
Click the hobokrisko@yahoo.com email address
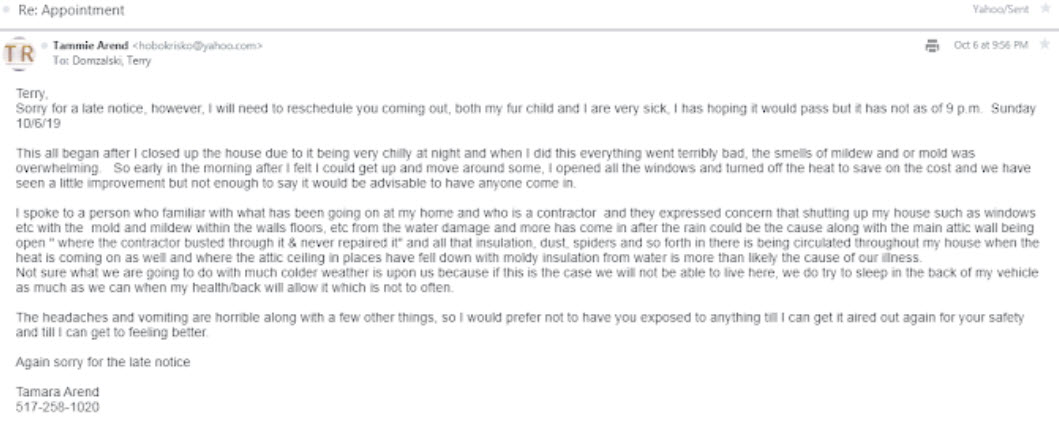pyautogui.click(x=197, y=46)
